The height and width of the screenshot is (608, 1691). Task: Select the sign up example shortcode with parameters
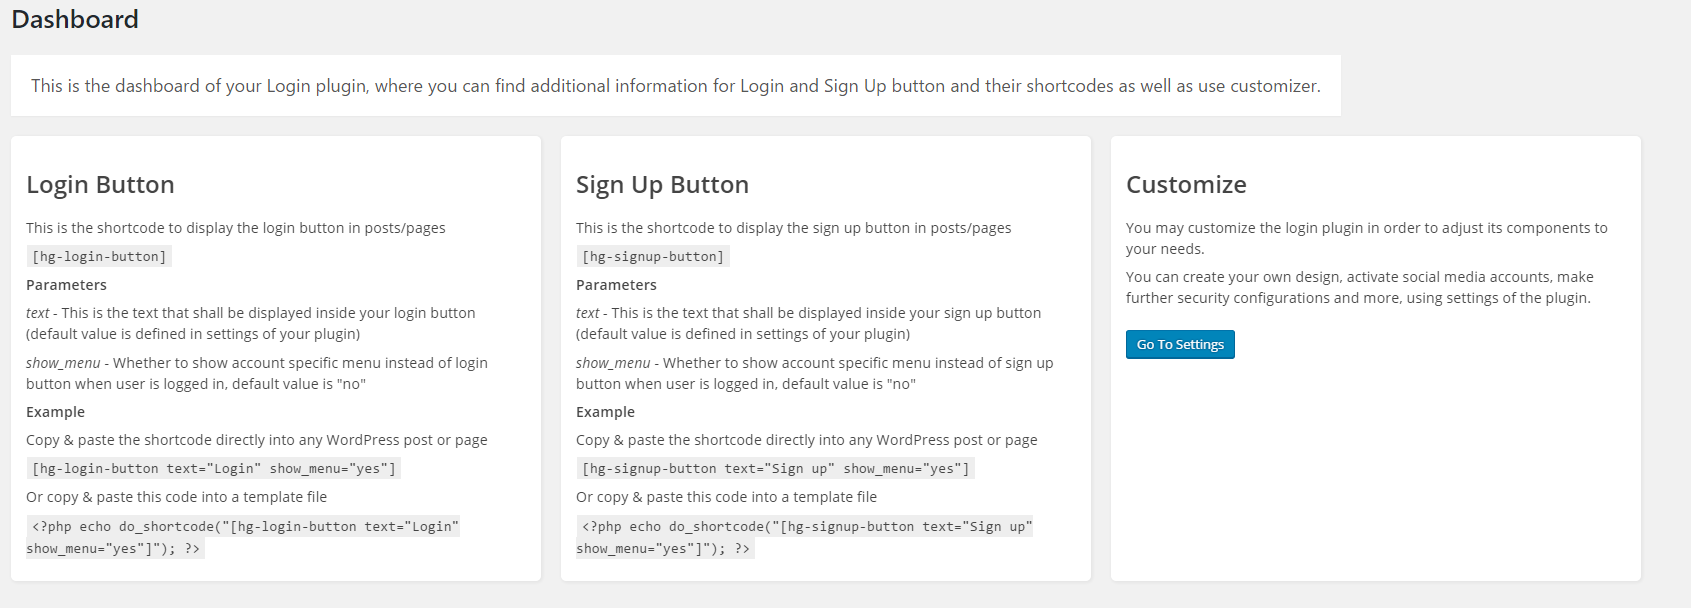773,467
